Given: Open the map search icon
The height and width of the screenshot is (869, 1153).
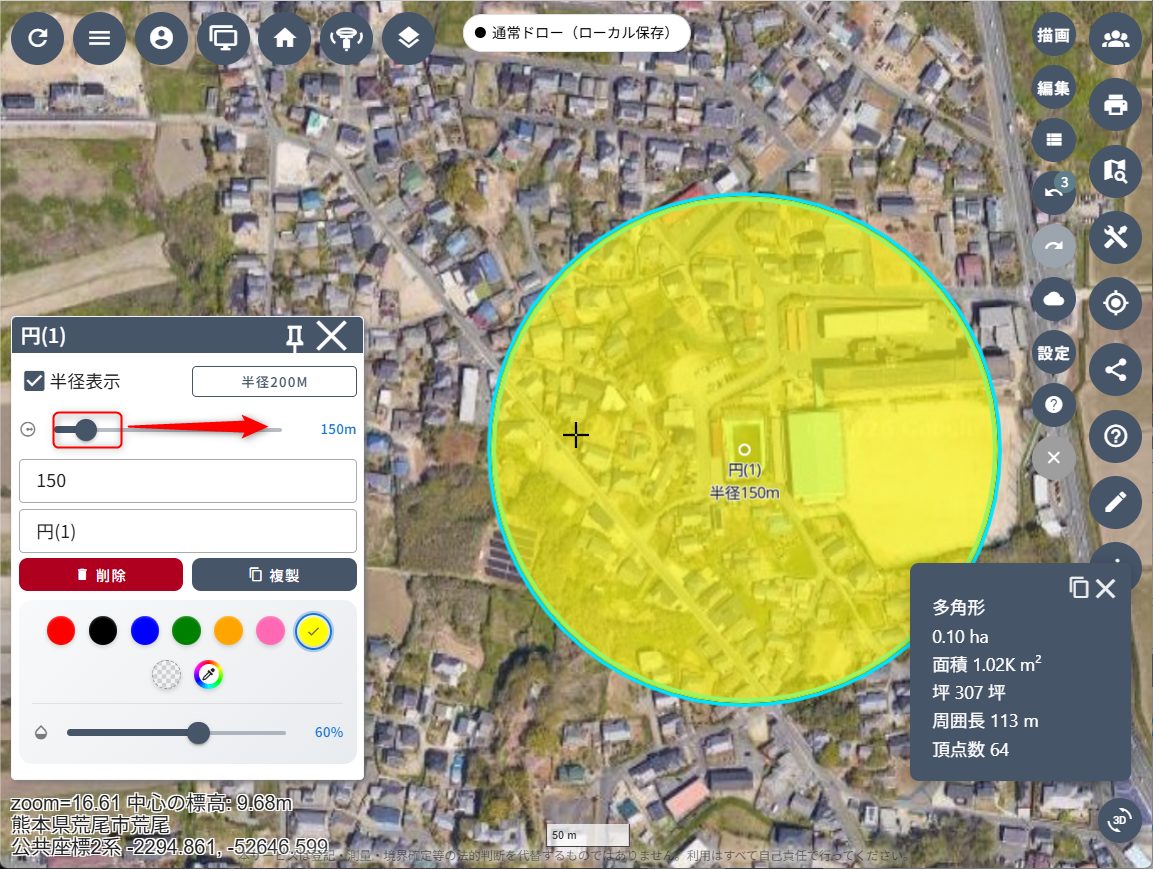Looking at the screenshot, I should click(1115, 171).
